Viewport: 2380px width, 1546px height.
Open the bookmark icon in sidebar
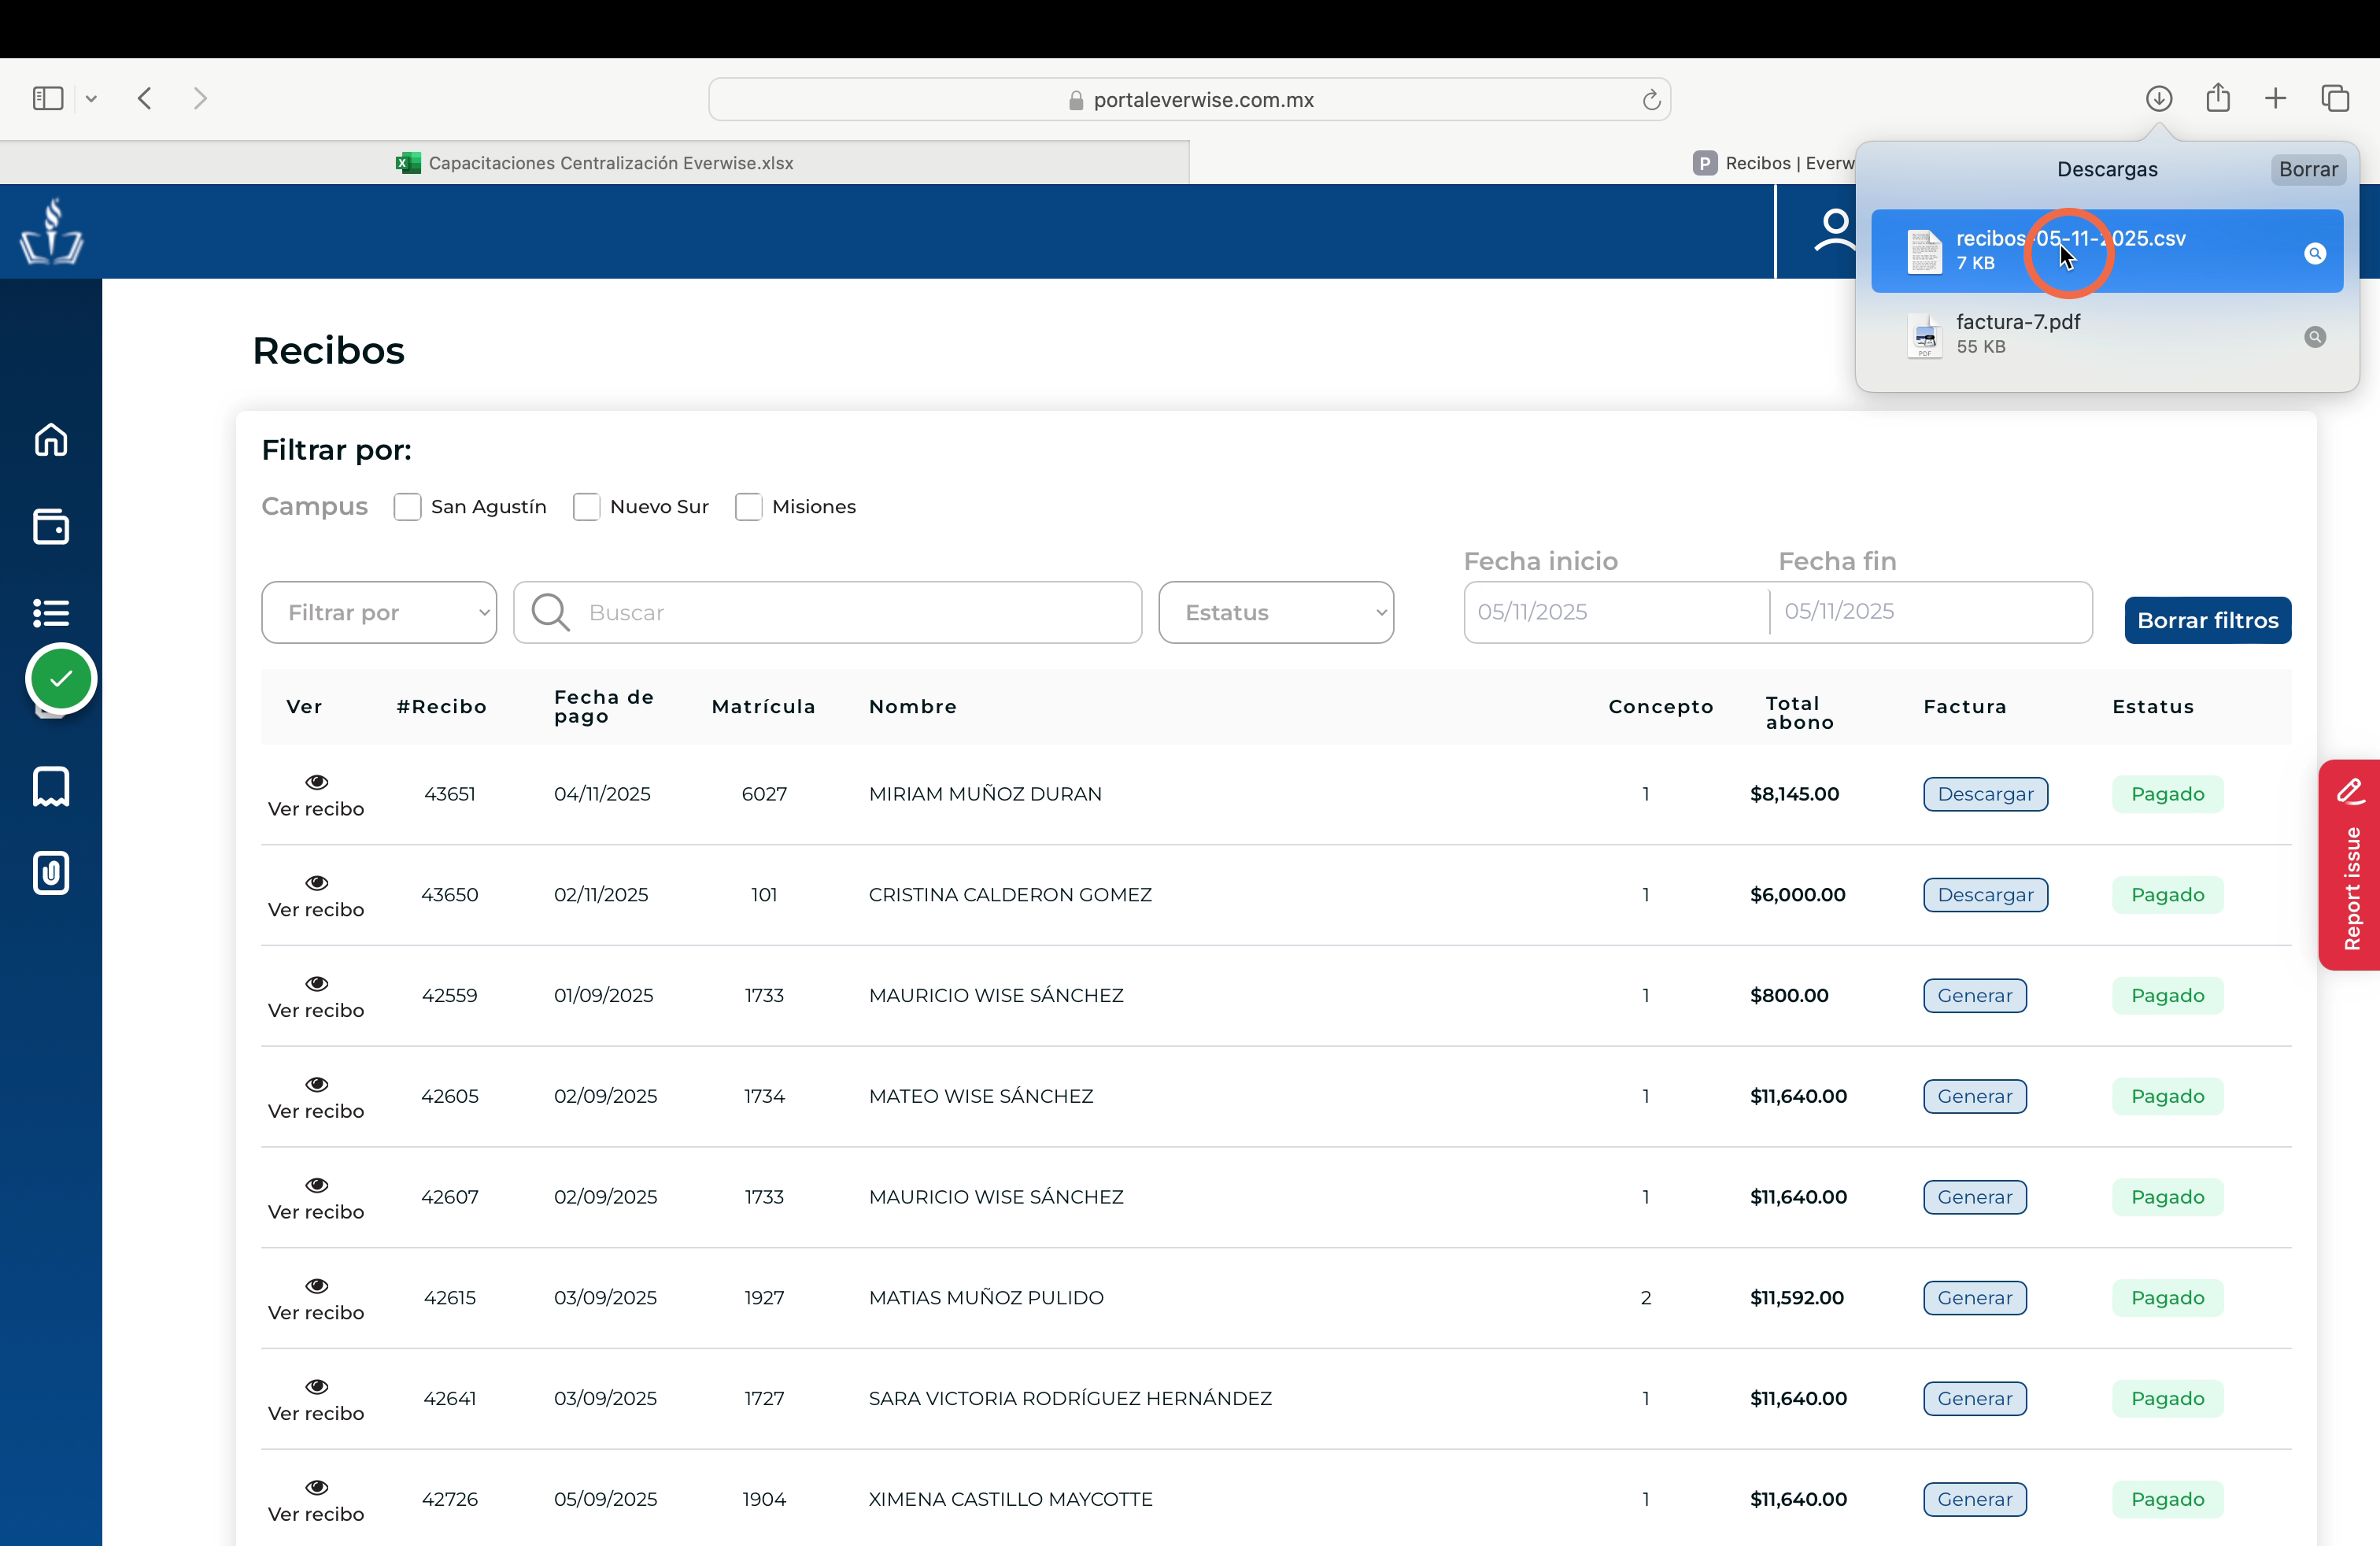(51, 786)
